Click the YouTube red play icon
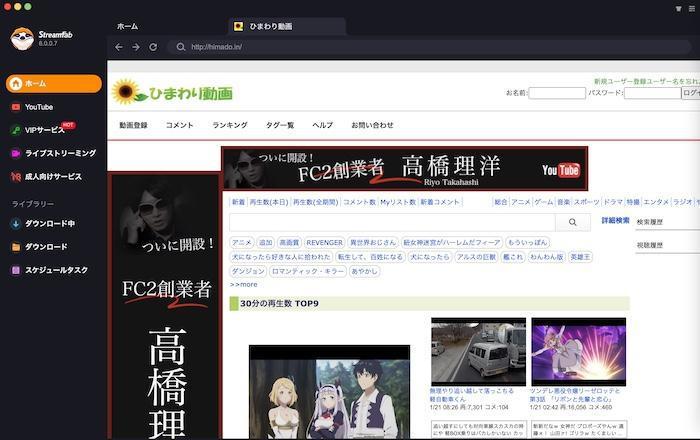The image size is (700, 440). (16, 107)
